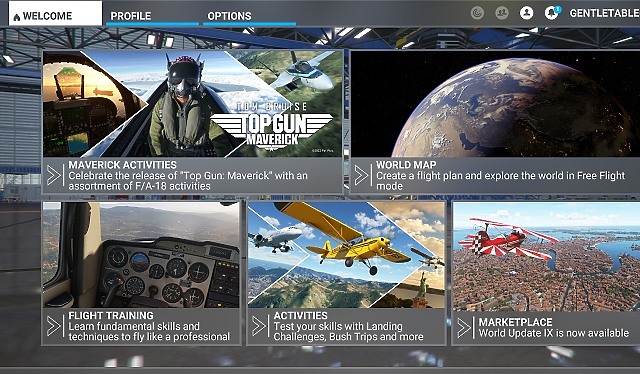Click the double-chevron on Marketplace tile
This screenshot has height=374, width=640.
[x=464, y=328]
